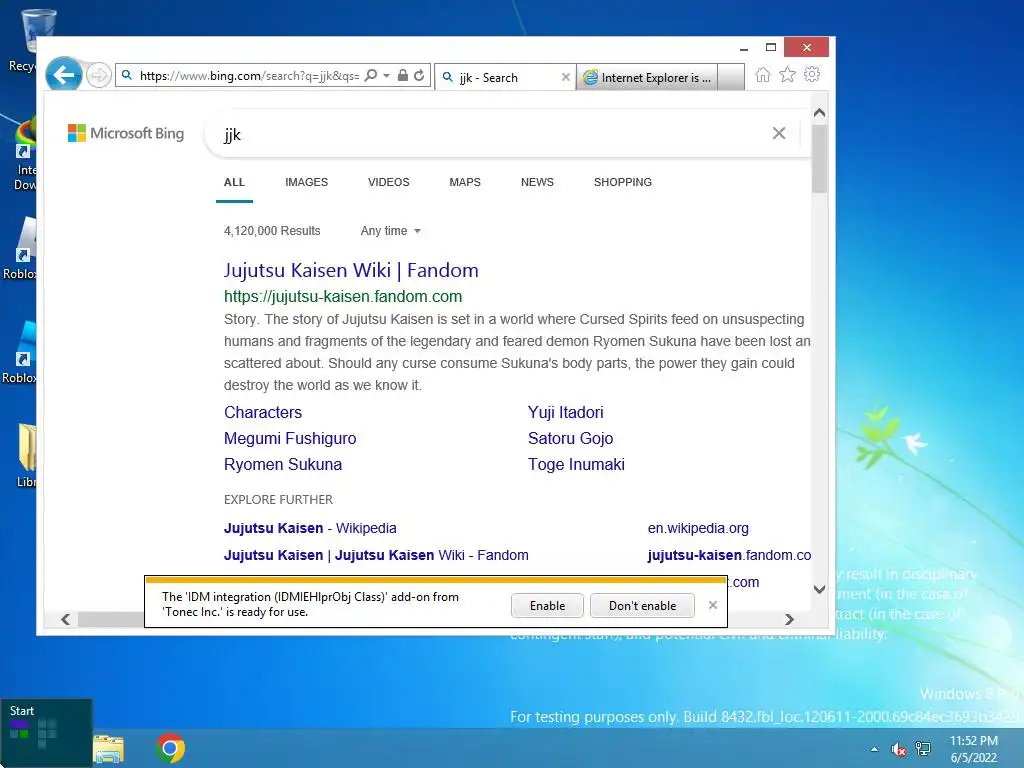Open the Toge Inumaki sublink
The width and height of the screenshot is (1024, 768).
point(576,465)
